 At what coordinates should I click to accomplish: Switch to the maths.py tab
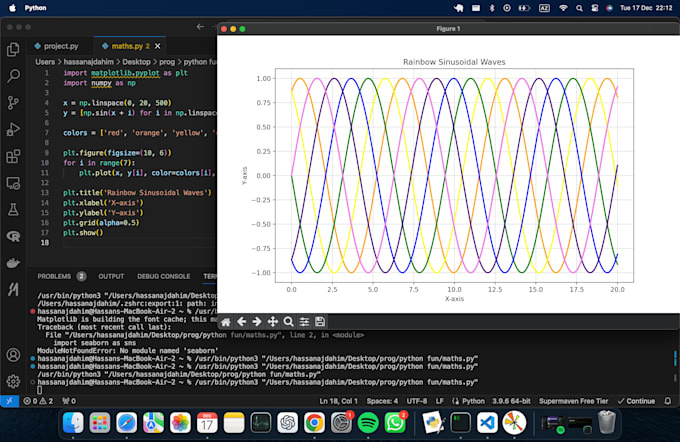point(126,46)
